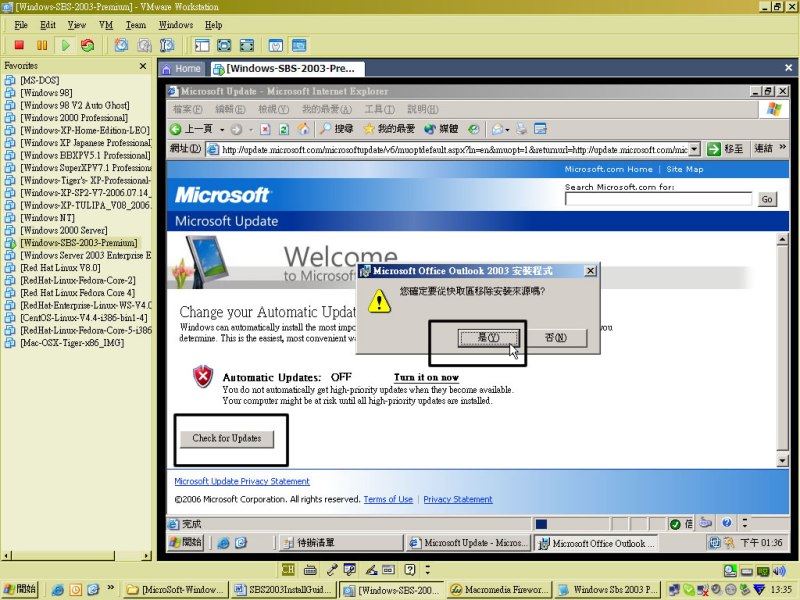Expand hidden quick launch icons in host taskbar
Viewport: 800px width, 600px height.
pos(111,588)
